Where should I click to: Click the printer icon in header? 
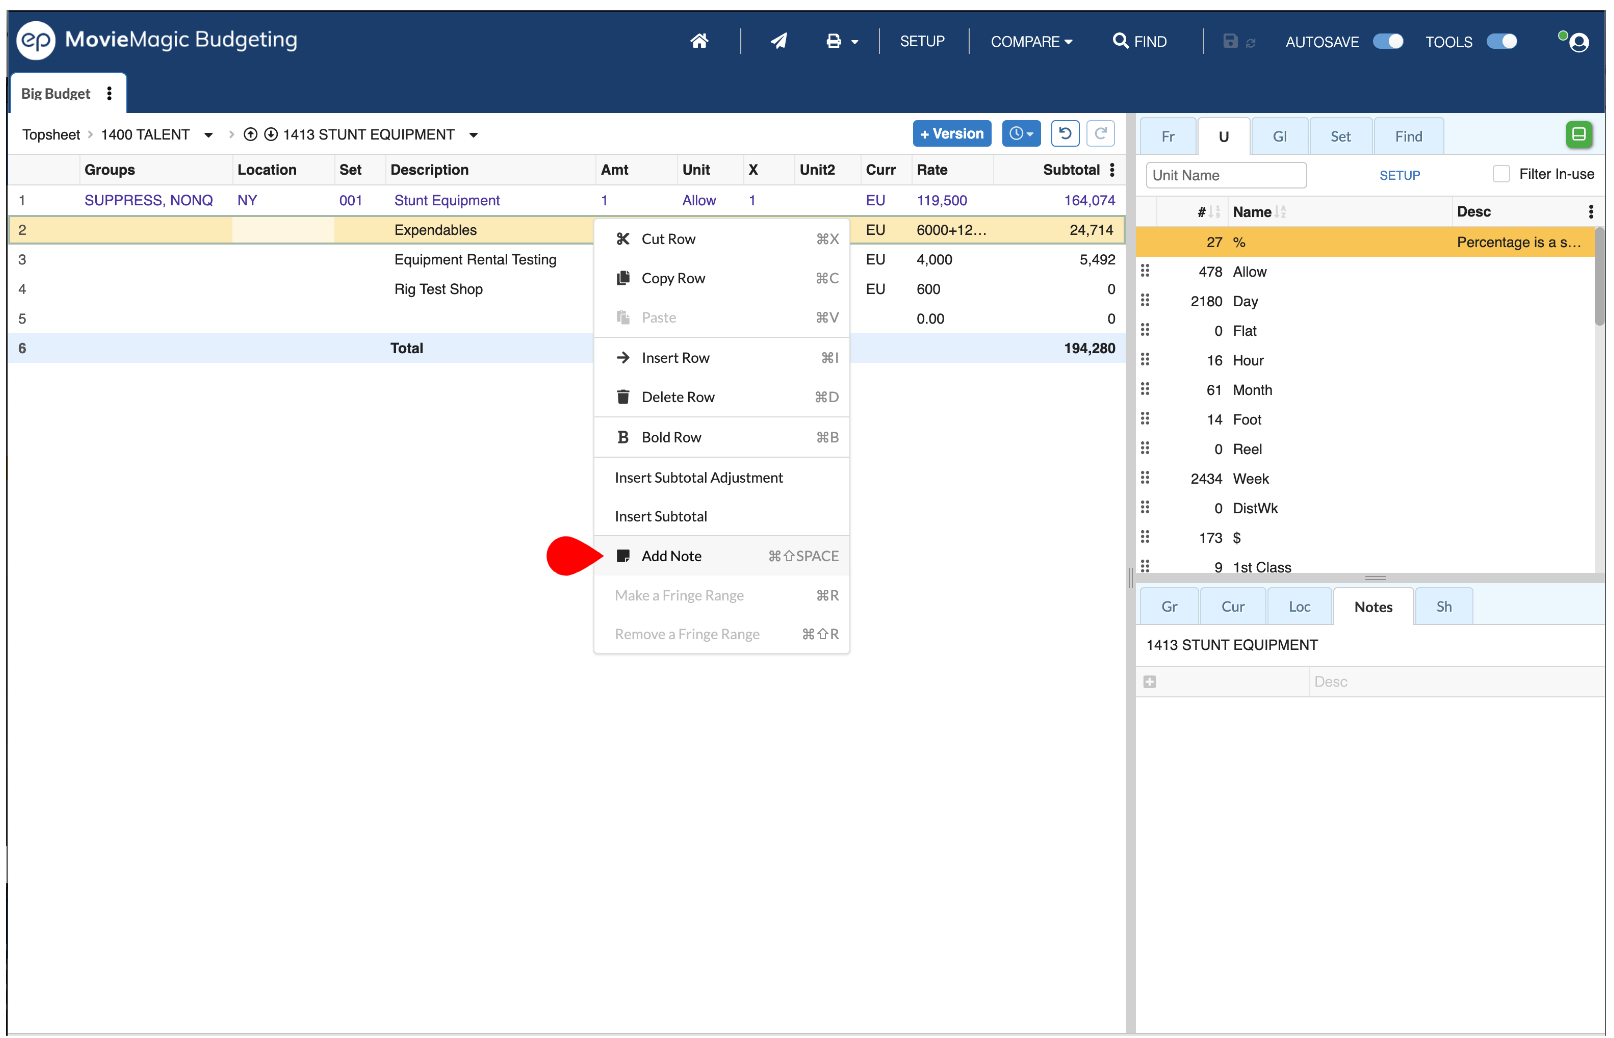click(833, 41)
